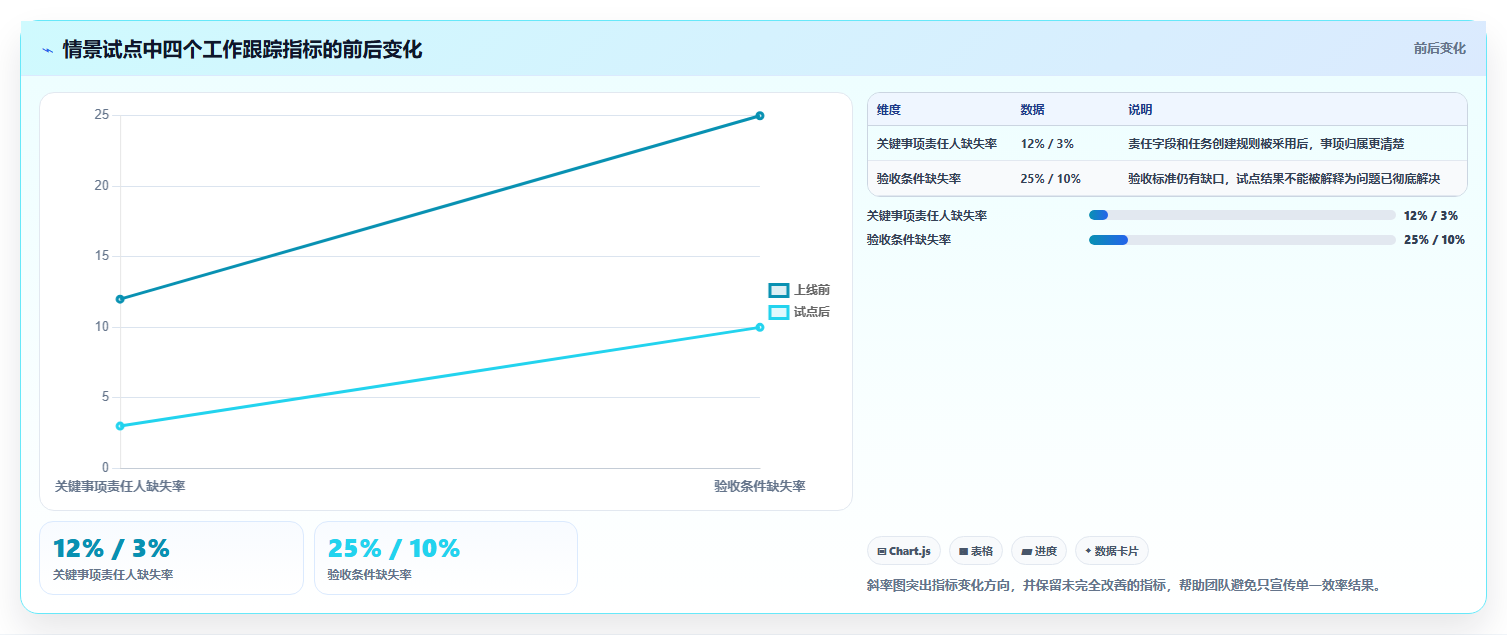Click the 斜率图突出指标变化方向 footer note
Screen dimensions: 1507x635
click(1125, 585)
